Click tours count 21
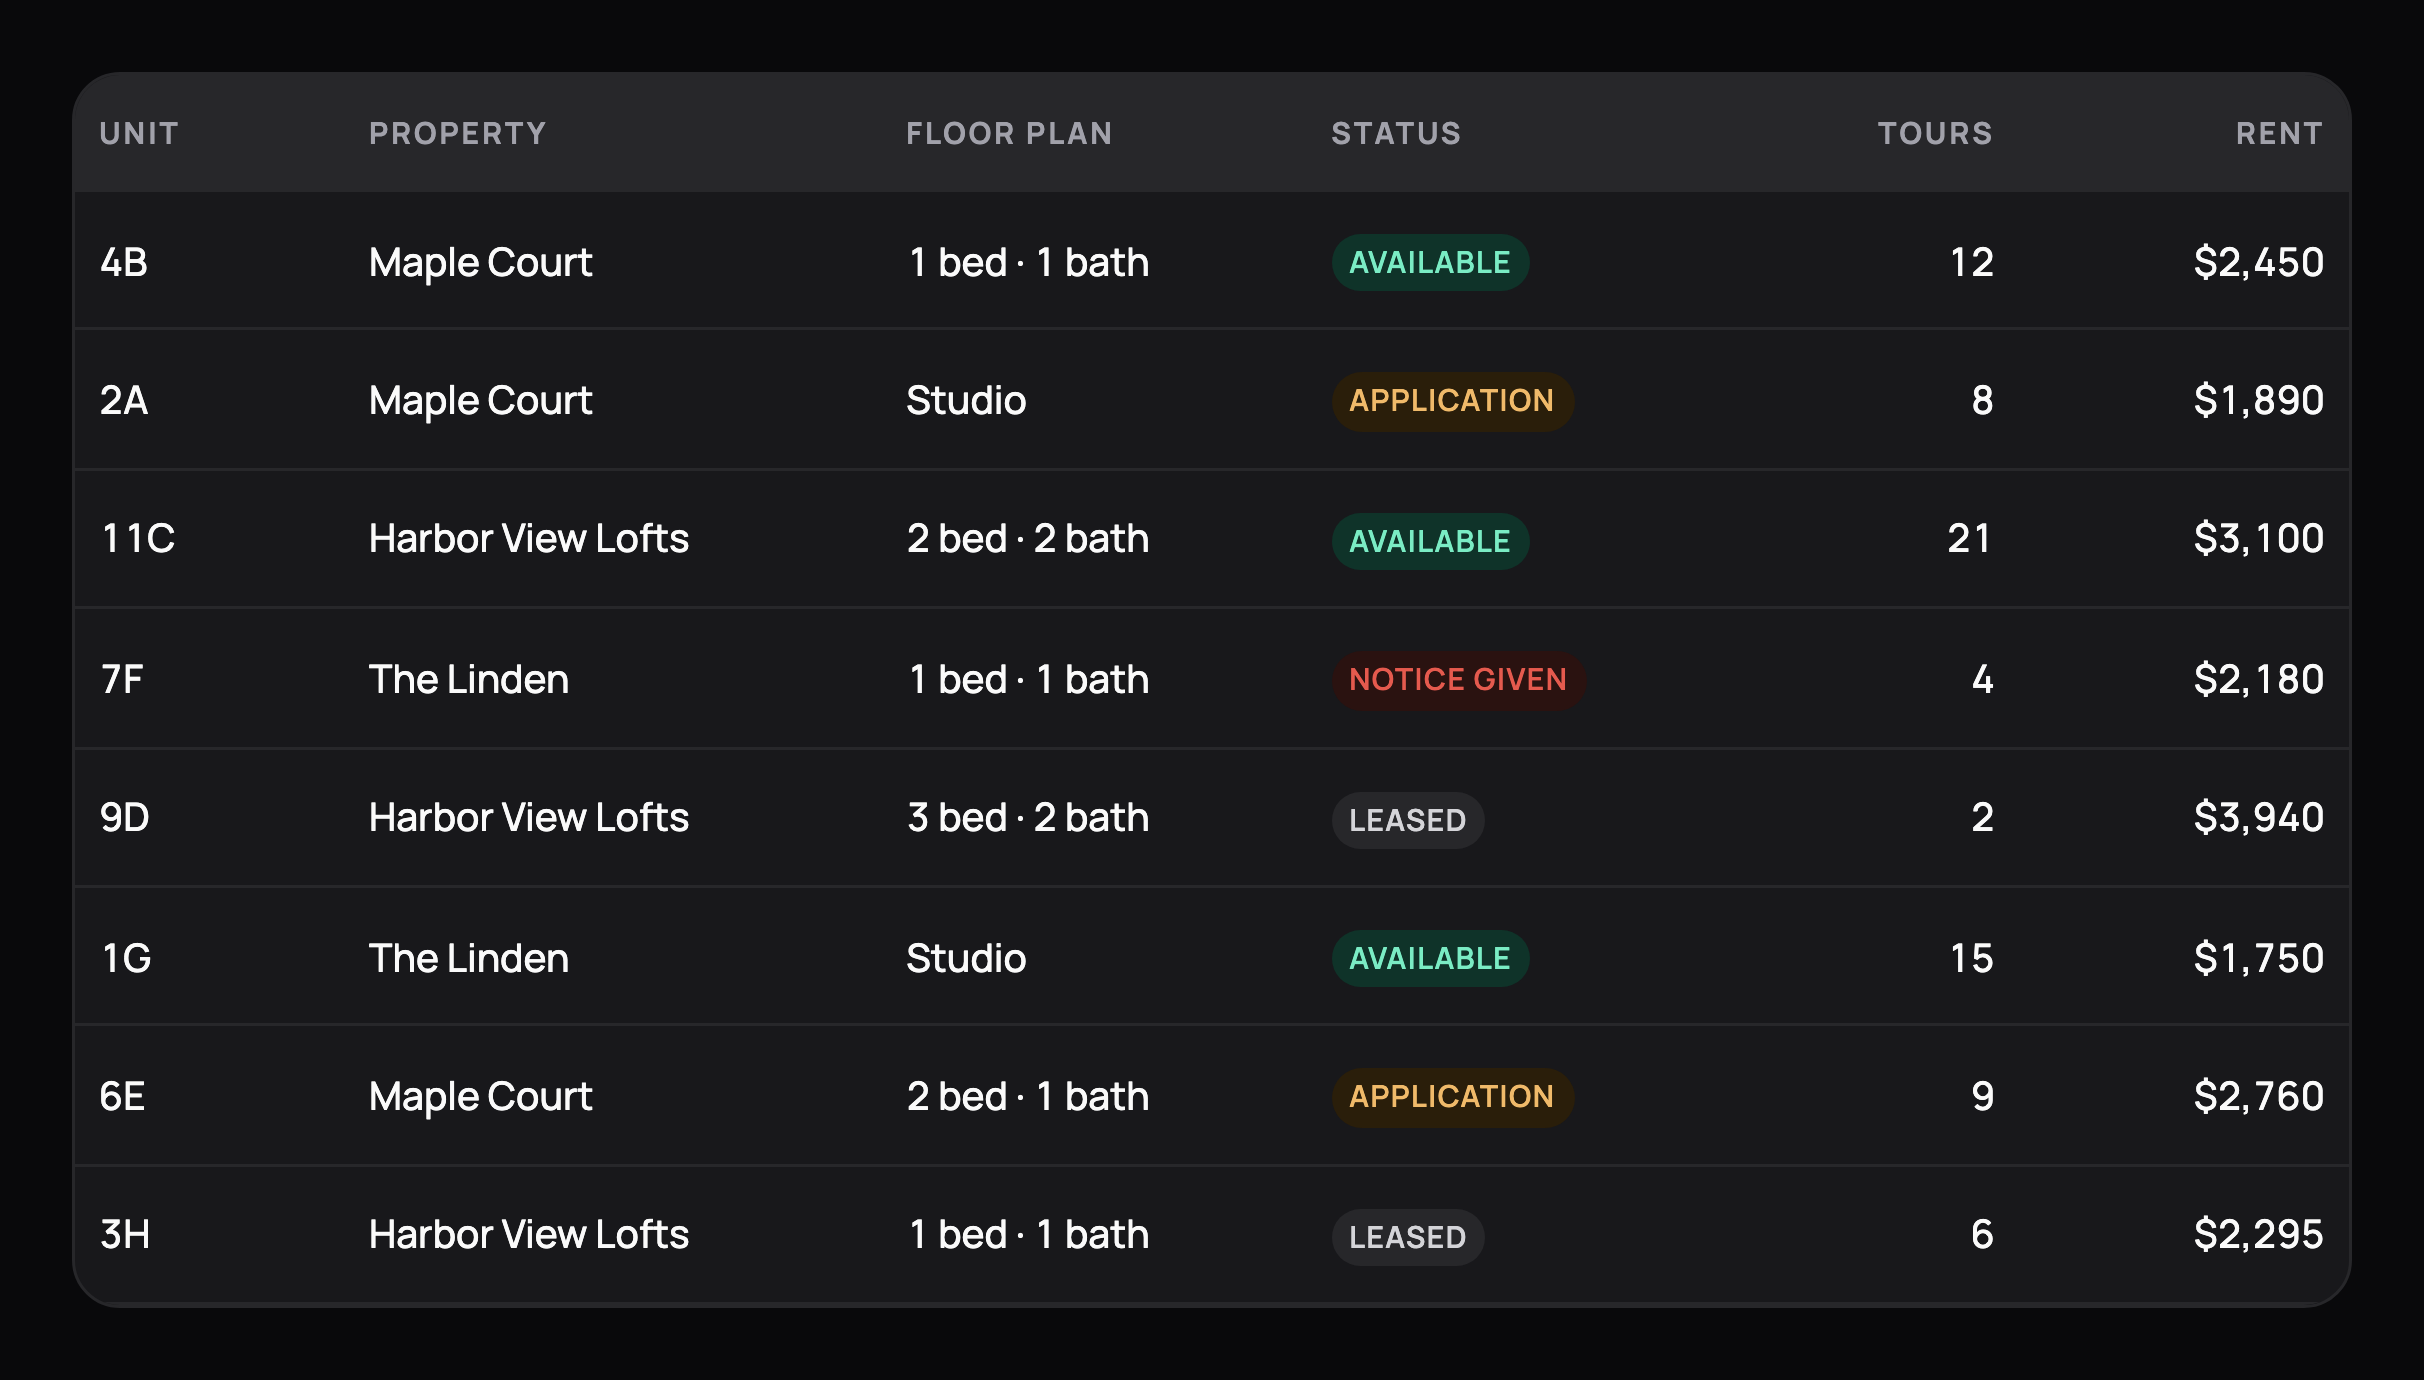 (1970, 538)
